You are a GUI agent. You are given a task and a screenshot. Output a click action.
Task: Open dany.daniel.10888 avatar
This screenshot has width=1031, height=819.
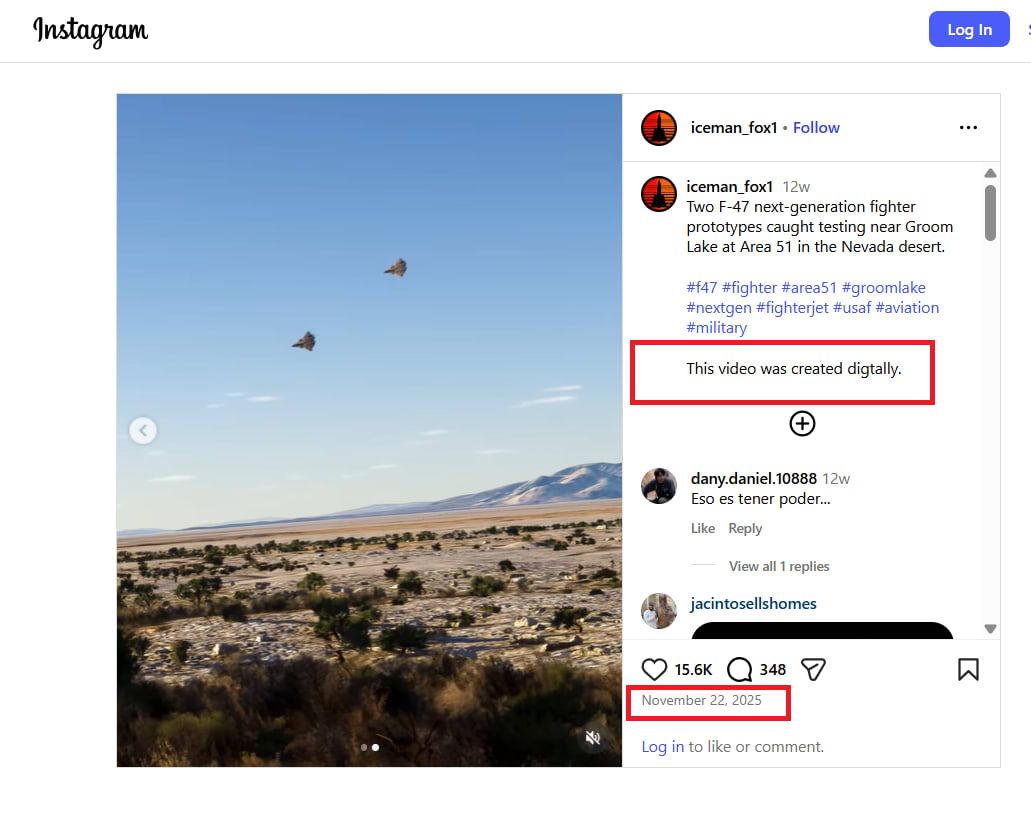[x=659, y=486]
